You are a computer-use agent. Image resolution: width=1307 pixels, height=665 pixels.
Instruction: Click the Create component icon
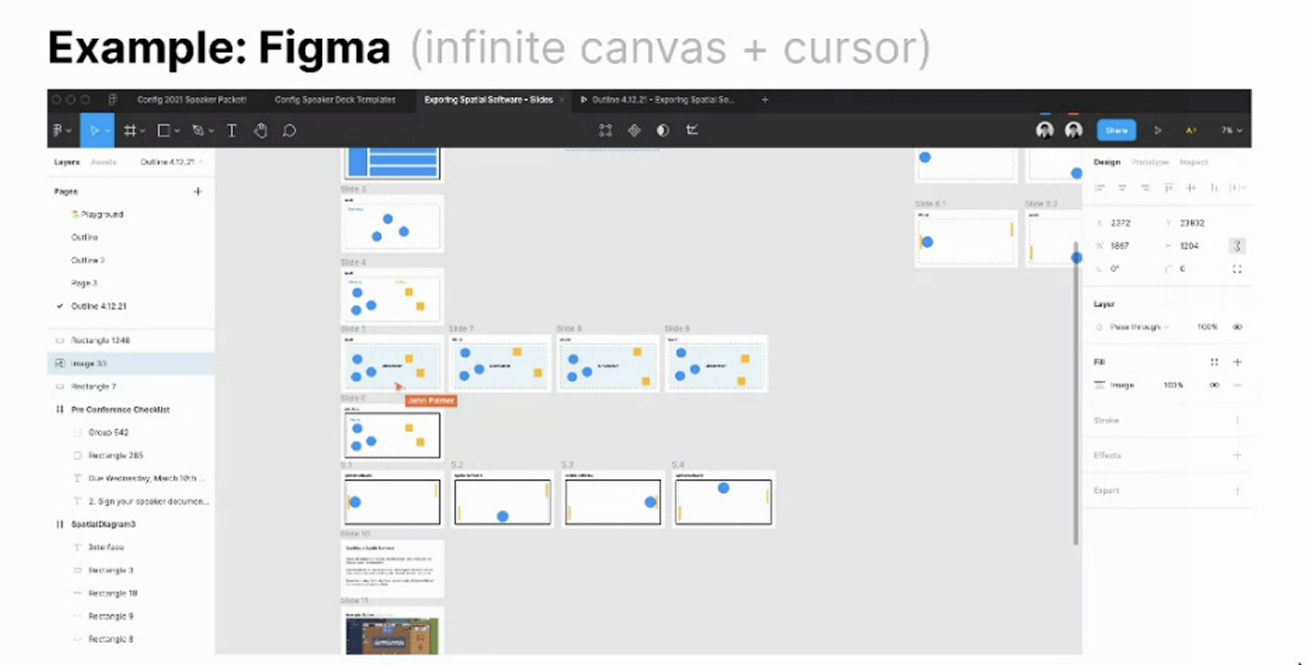(634, 130)
